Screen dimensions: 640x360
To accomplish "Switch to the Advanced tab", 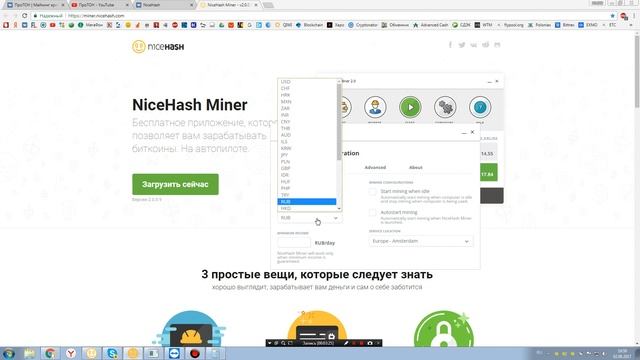I will point(375,167).
